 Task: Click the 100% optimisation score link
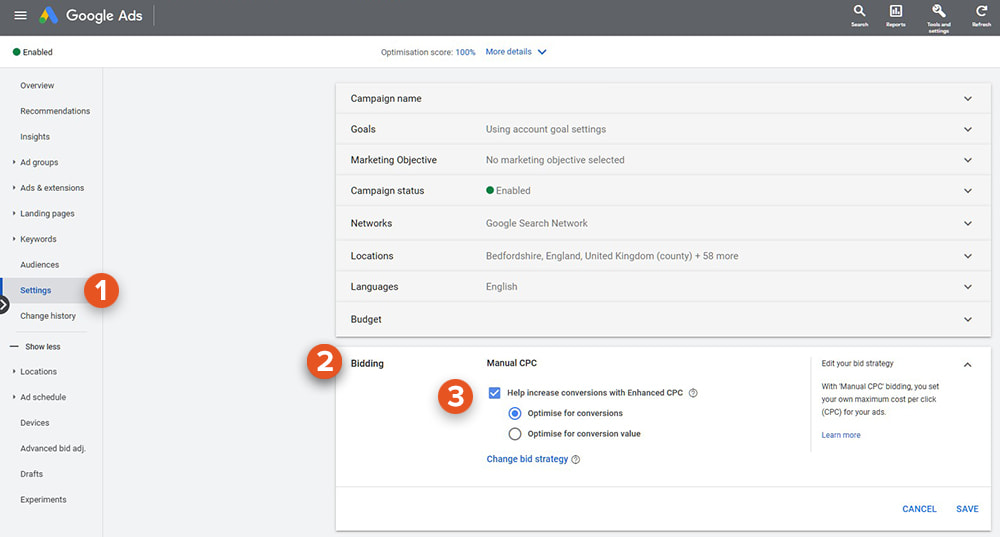[x=466, y=52]
